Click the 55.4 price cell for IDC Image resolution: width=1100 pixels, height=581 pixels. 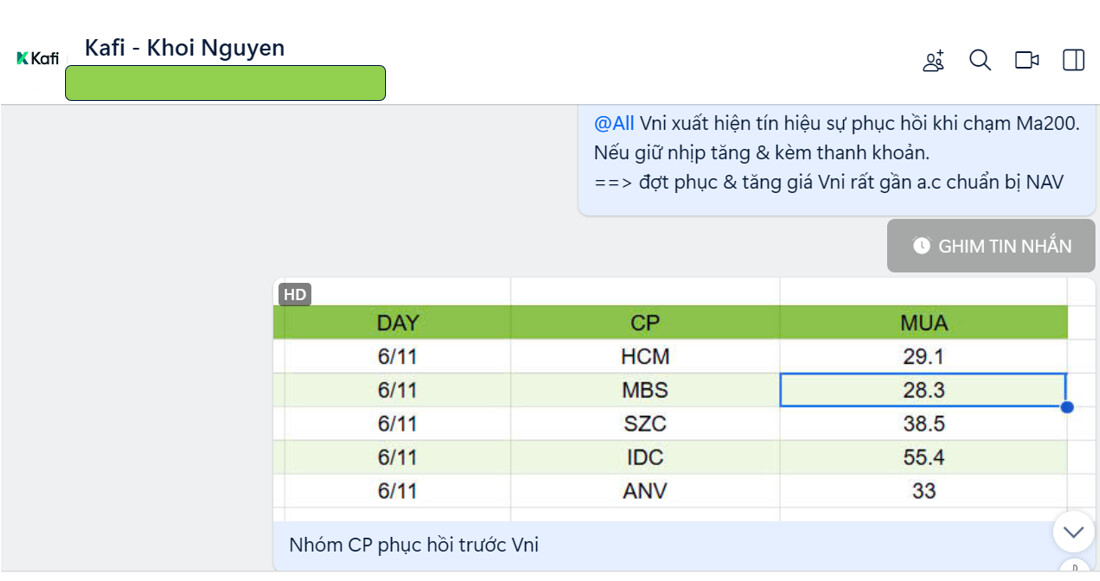point(923,457)
